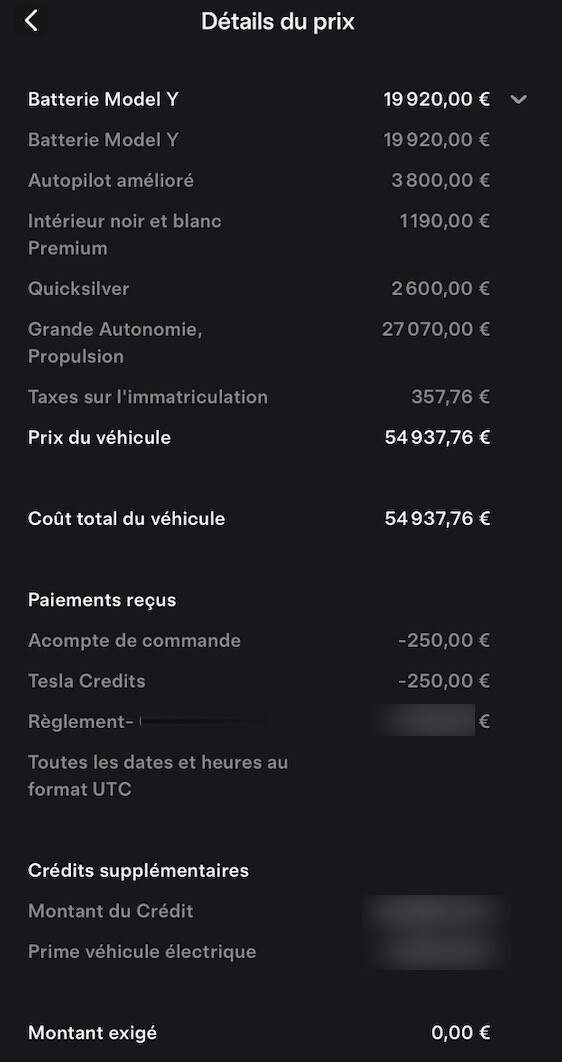Viewport: 562px width, 1062px height.
Task: Tap the Tesla Credits payment row
Action: (x=259, y=681)
